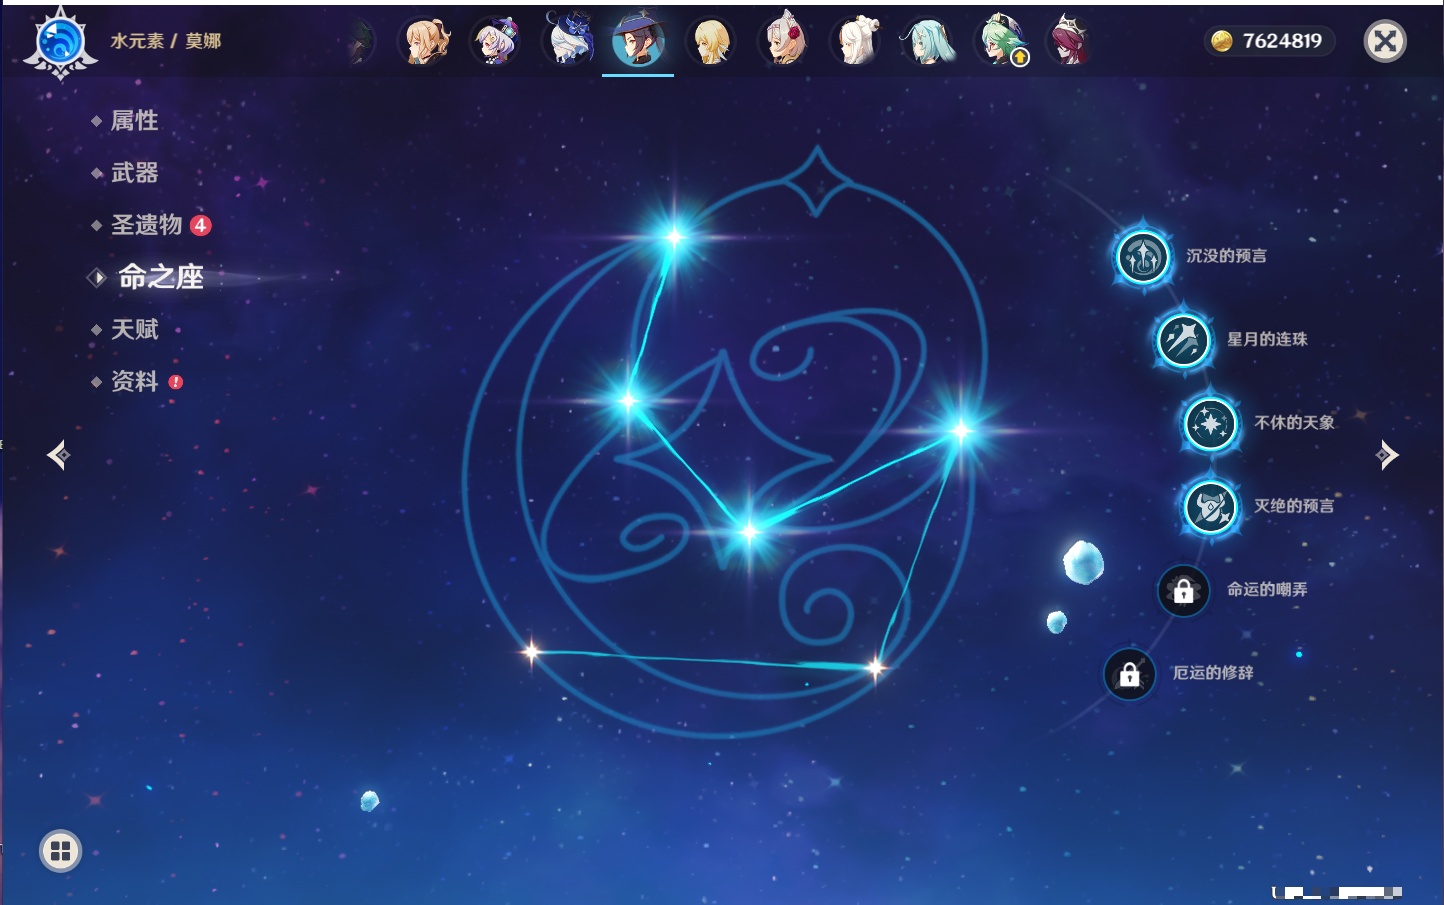
Task: Click the topmost glowing constellation star
Action: [674, 237]
